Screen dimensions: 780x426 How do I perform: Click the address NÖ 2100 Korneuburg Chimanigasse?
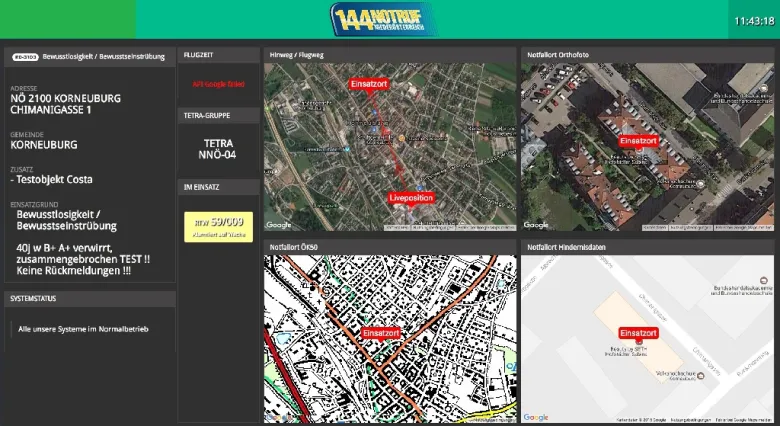[x=65, y=104]
